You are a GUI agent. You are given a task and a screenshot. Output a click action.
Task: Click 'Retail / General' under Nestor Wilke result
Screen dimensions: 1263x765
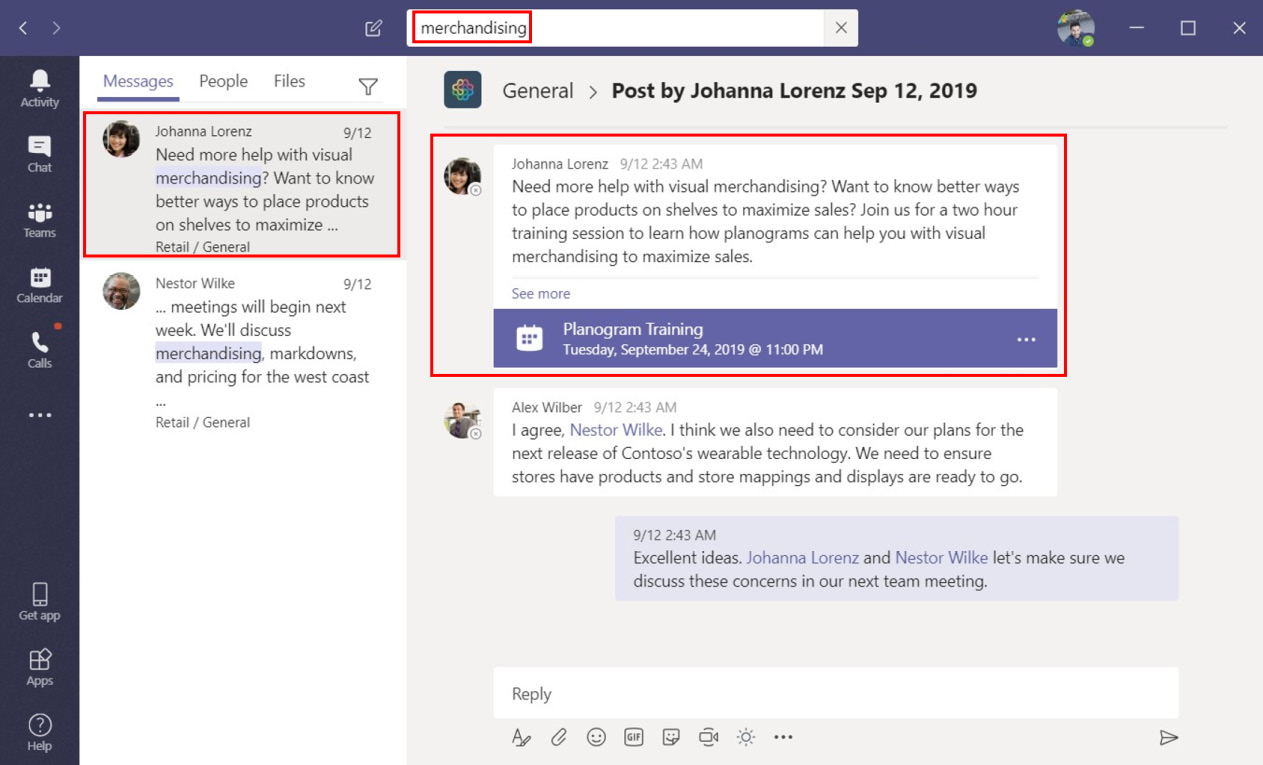pos(203,423)
